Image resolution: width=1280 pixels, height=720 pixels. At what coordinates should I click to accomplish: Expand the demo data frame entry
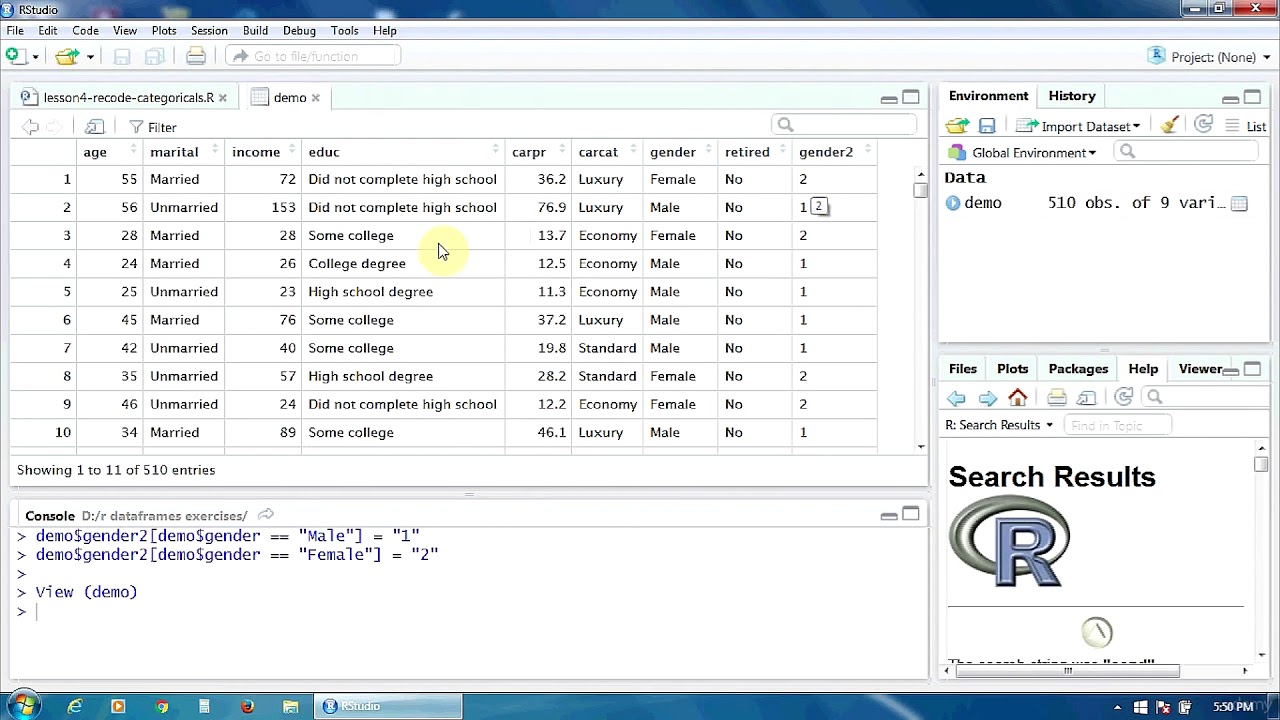[x=953, y=203]
